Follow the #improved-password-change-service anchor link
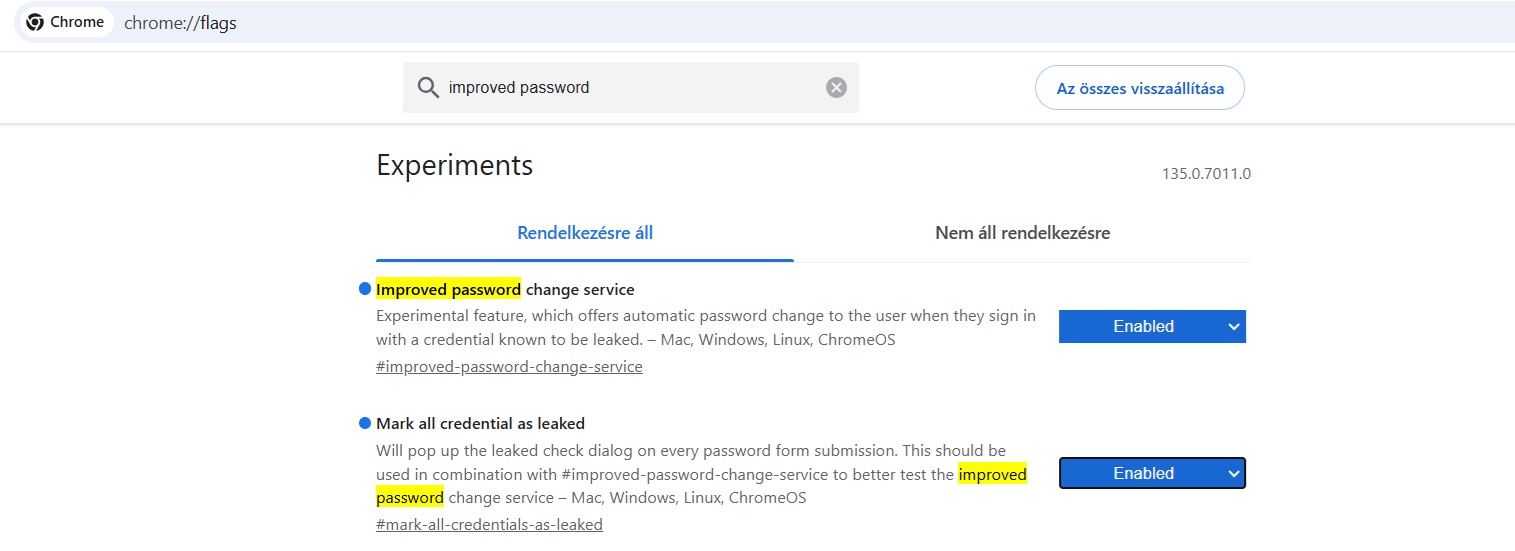The image size is (1515, 551). tap(509, 366)
